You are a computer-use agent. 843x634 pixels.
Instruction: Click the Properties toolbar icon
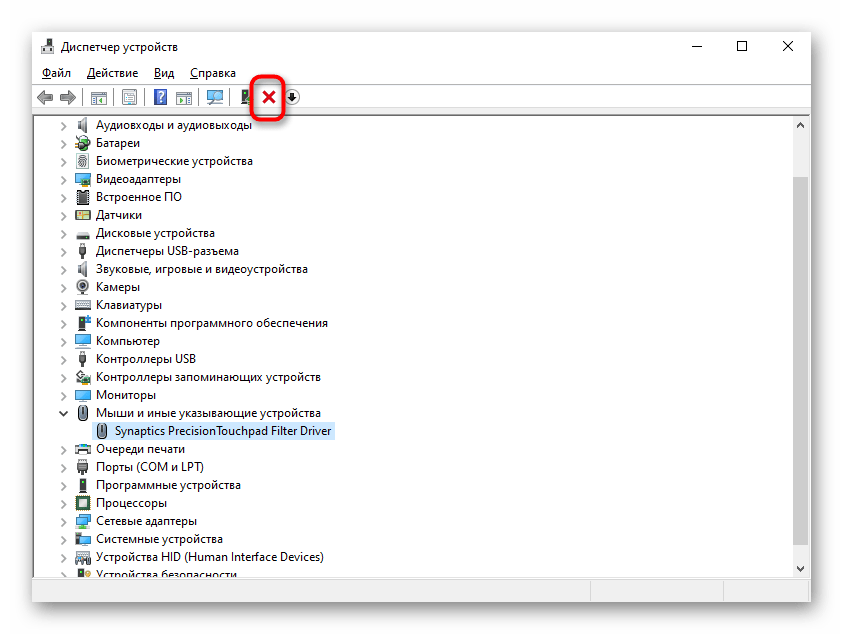(130, 97)
